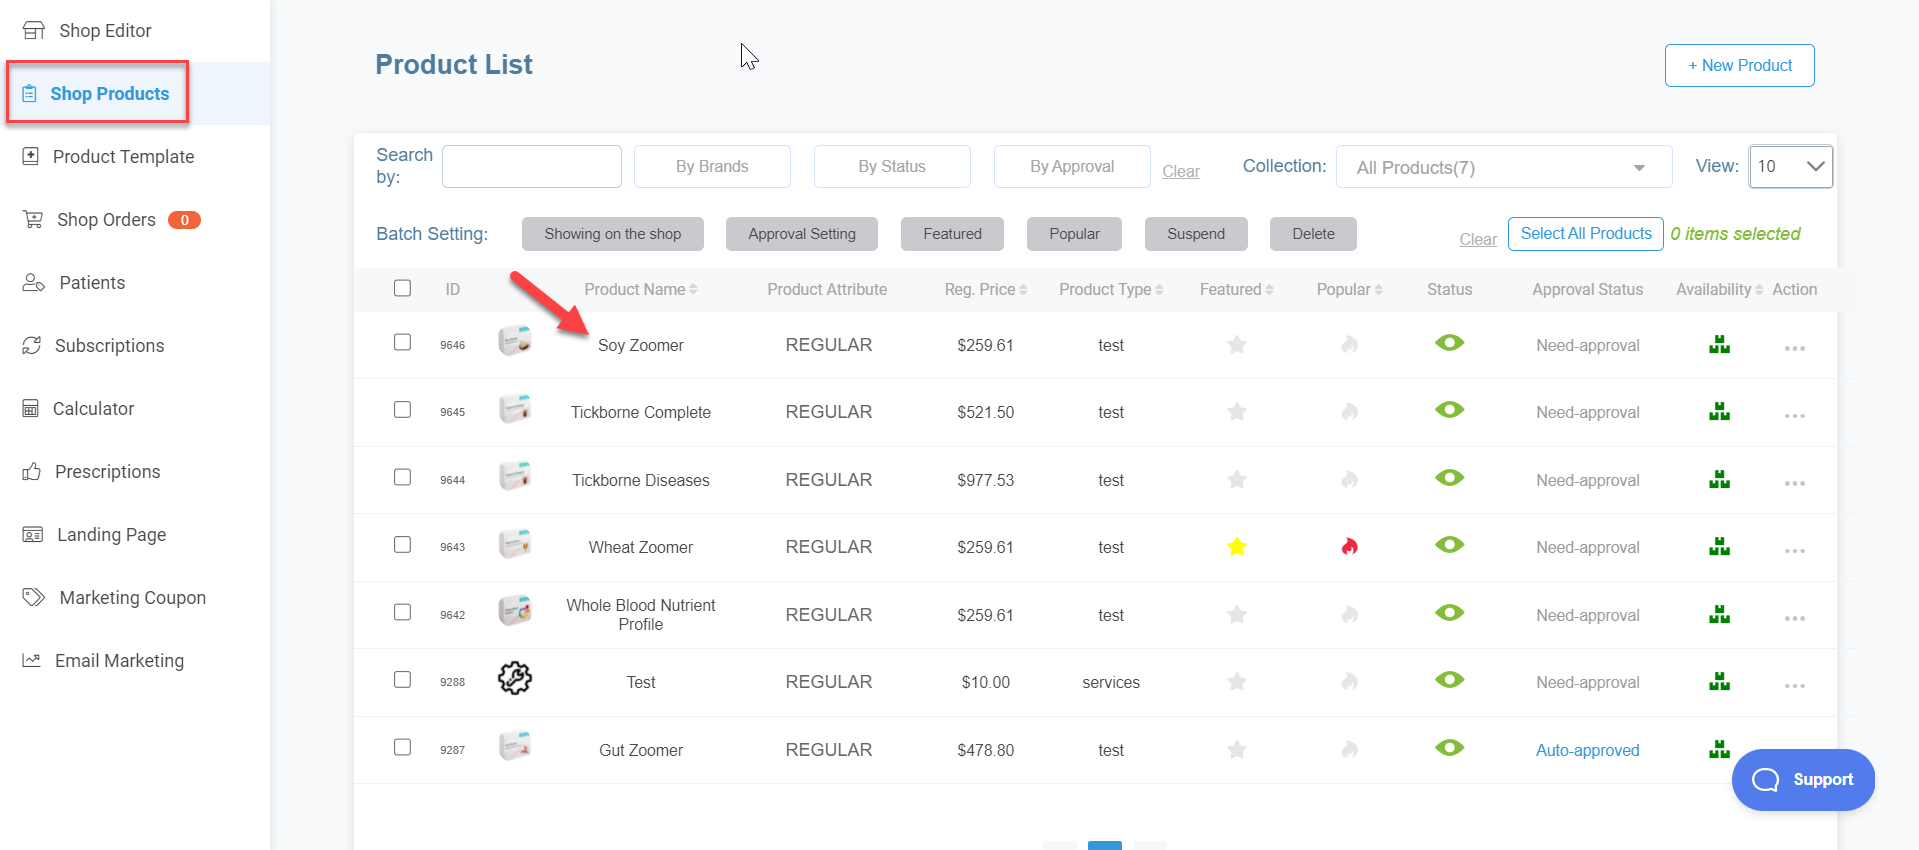
Task: Open action menu for Soy Zoomer
Action: pyautogui.click(x=1794, y=348)
